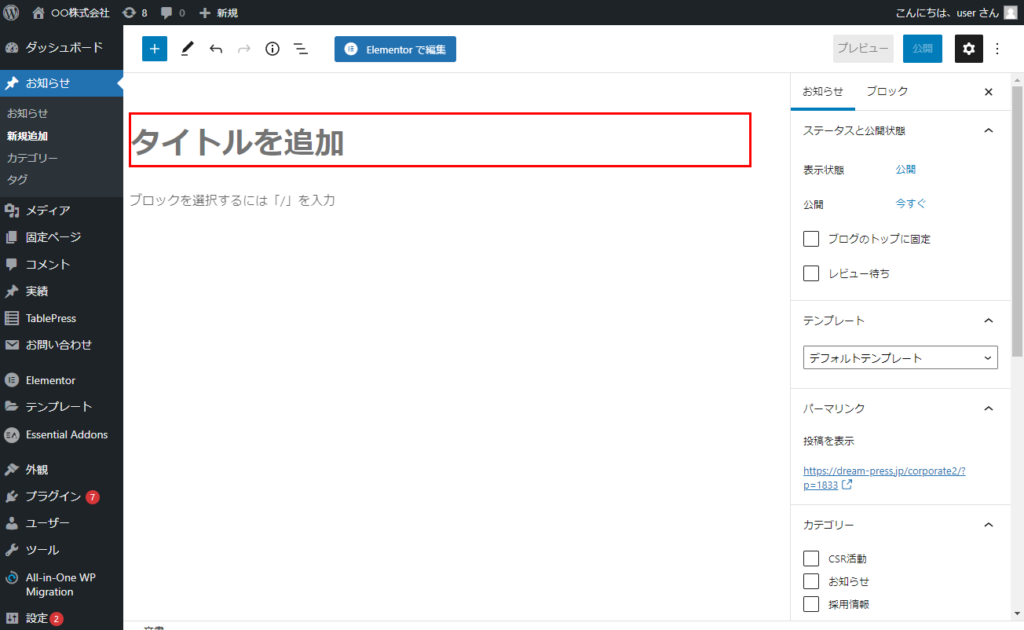
Task: Enable the ブログのトップに固定 checkbox
Action: (x=812, y=239)
